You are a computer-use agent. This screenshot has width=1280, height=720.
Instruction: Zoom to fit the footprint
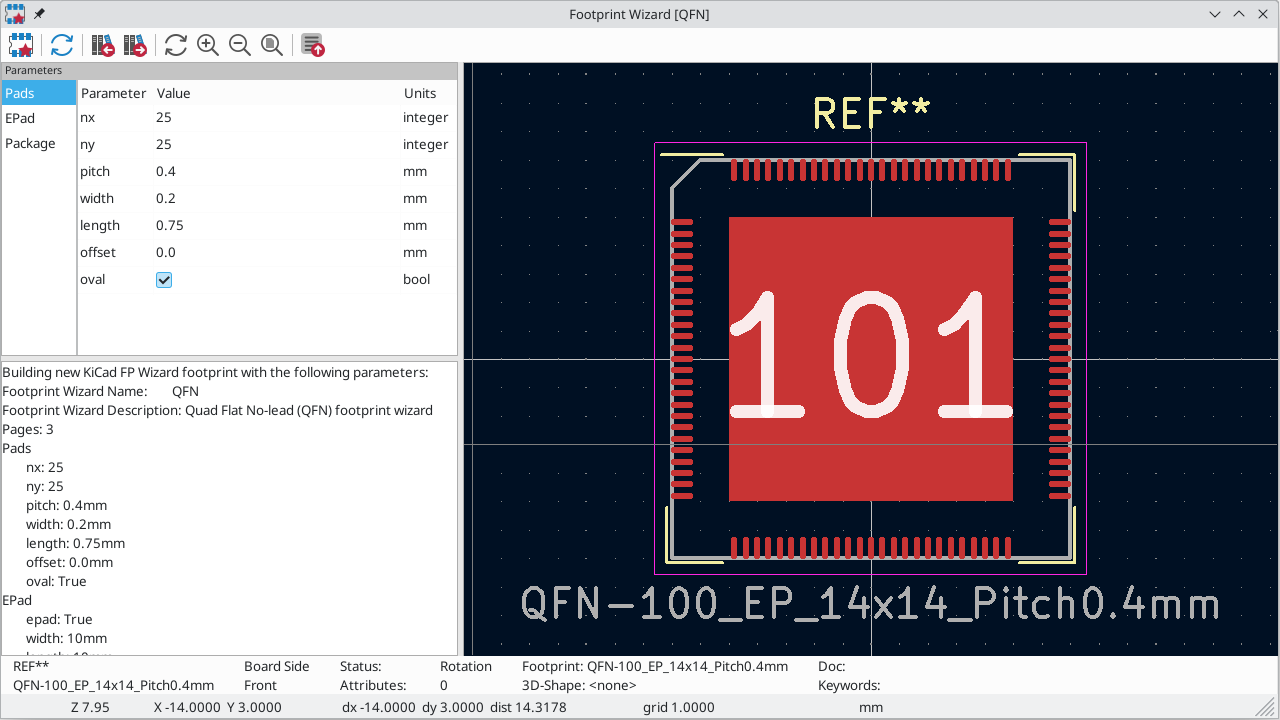pyautogui.click(x=272, y=45)
